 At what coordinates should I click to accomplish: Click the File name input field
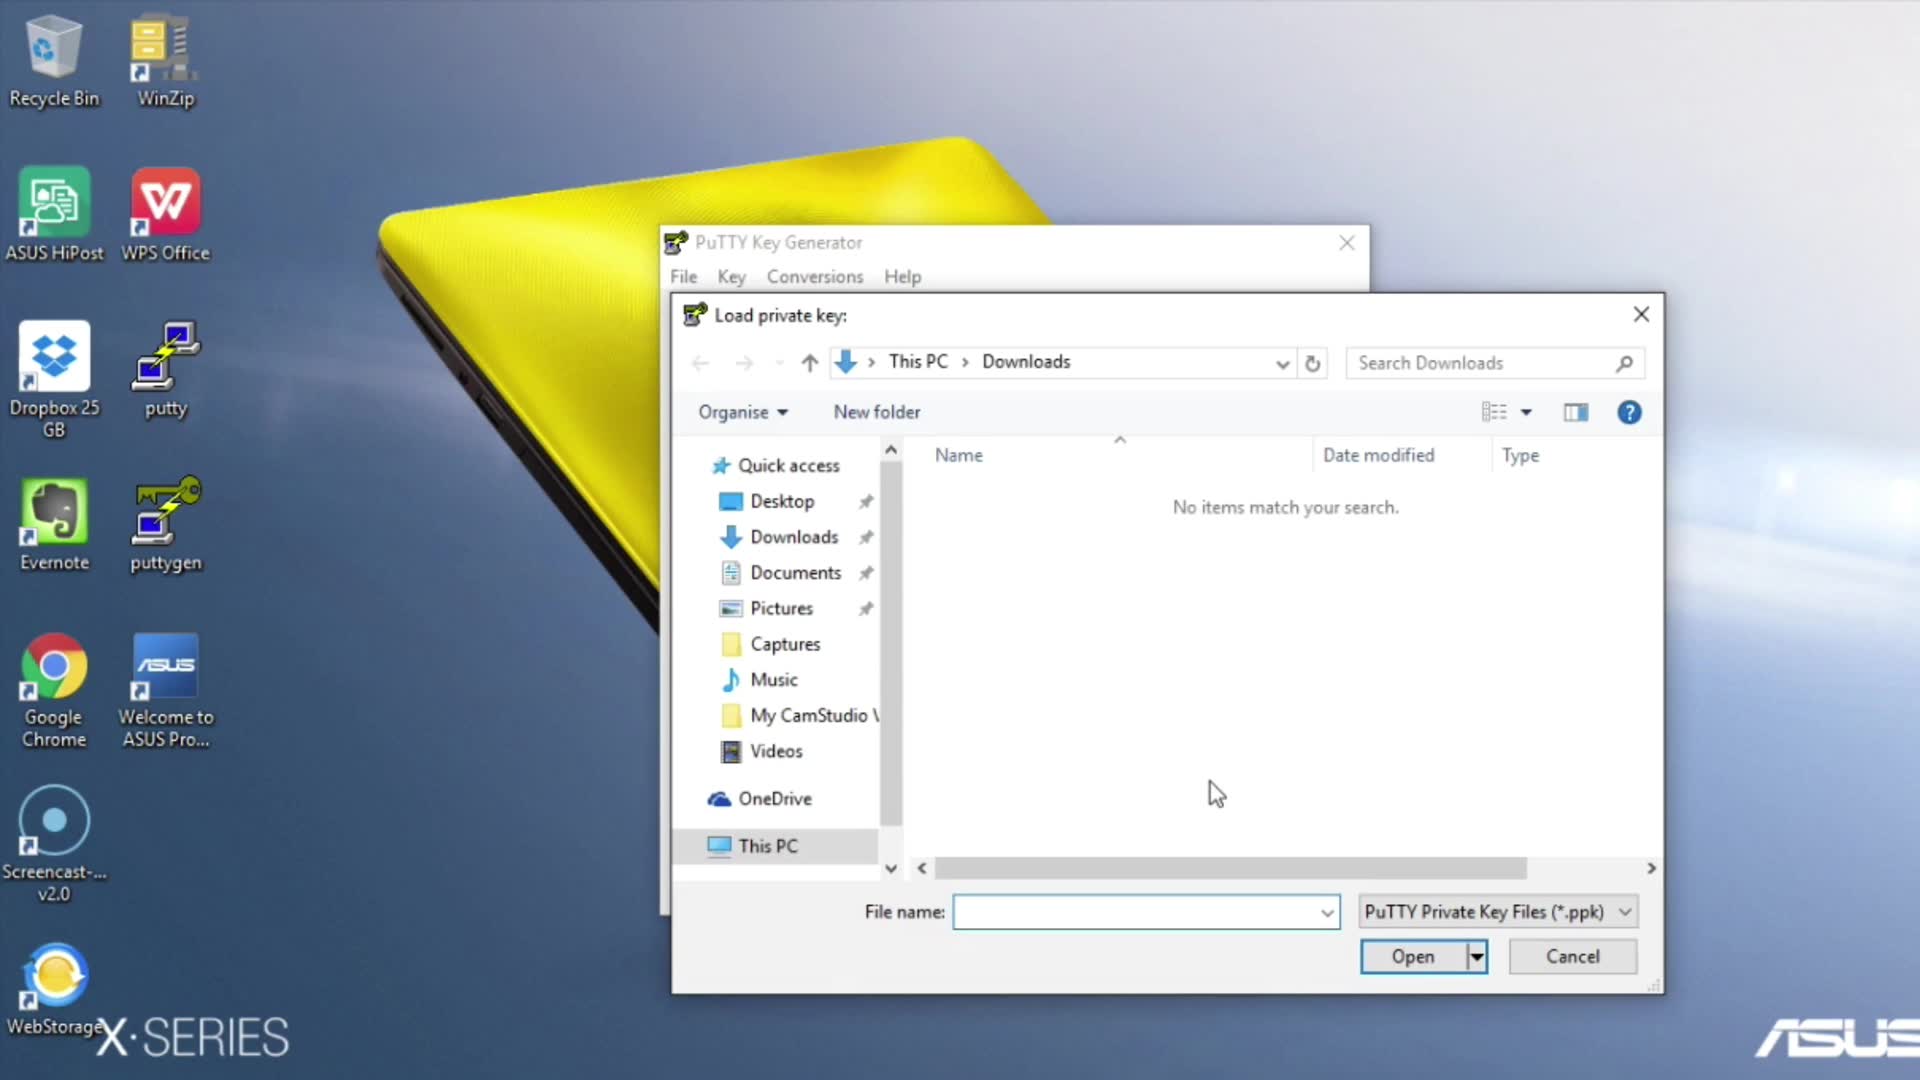(1135, 911)
